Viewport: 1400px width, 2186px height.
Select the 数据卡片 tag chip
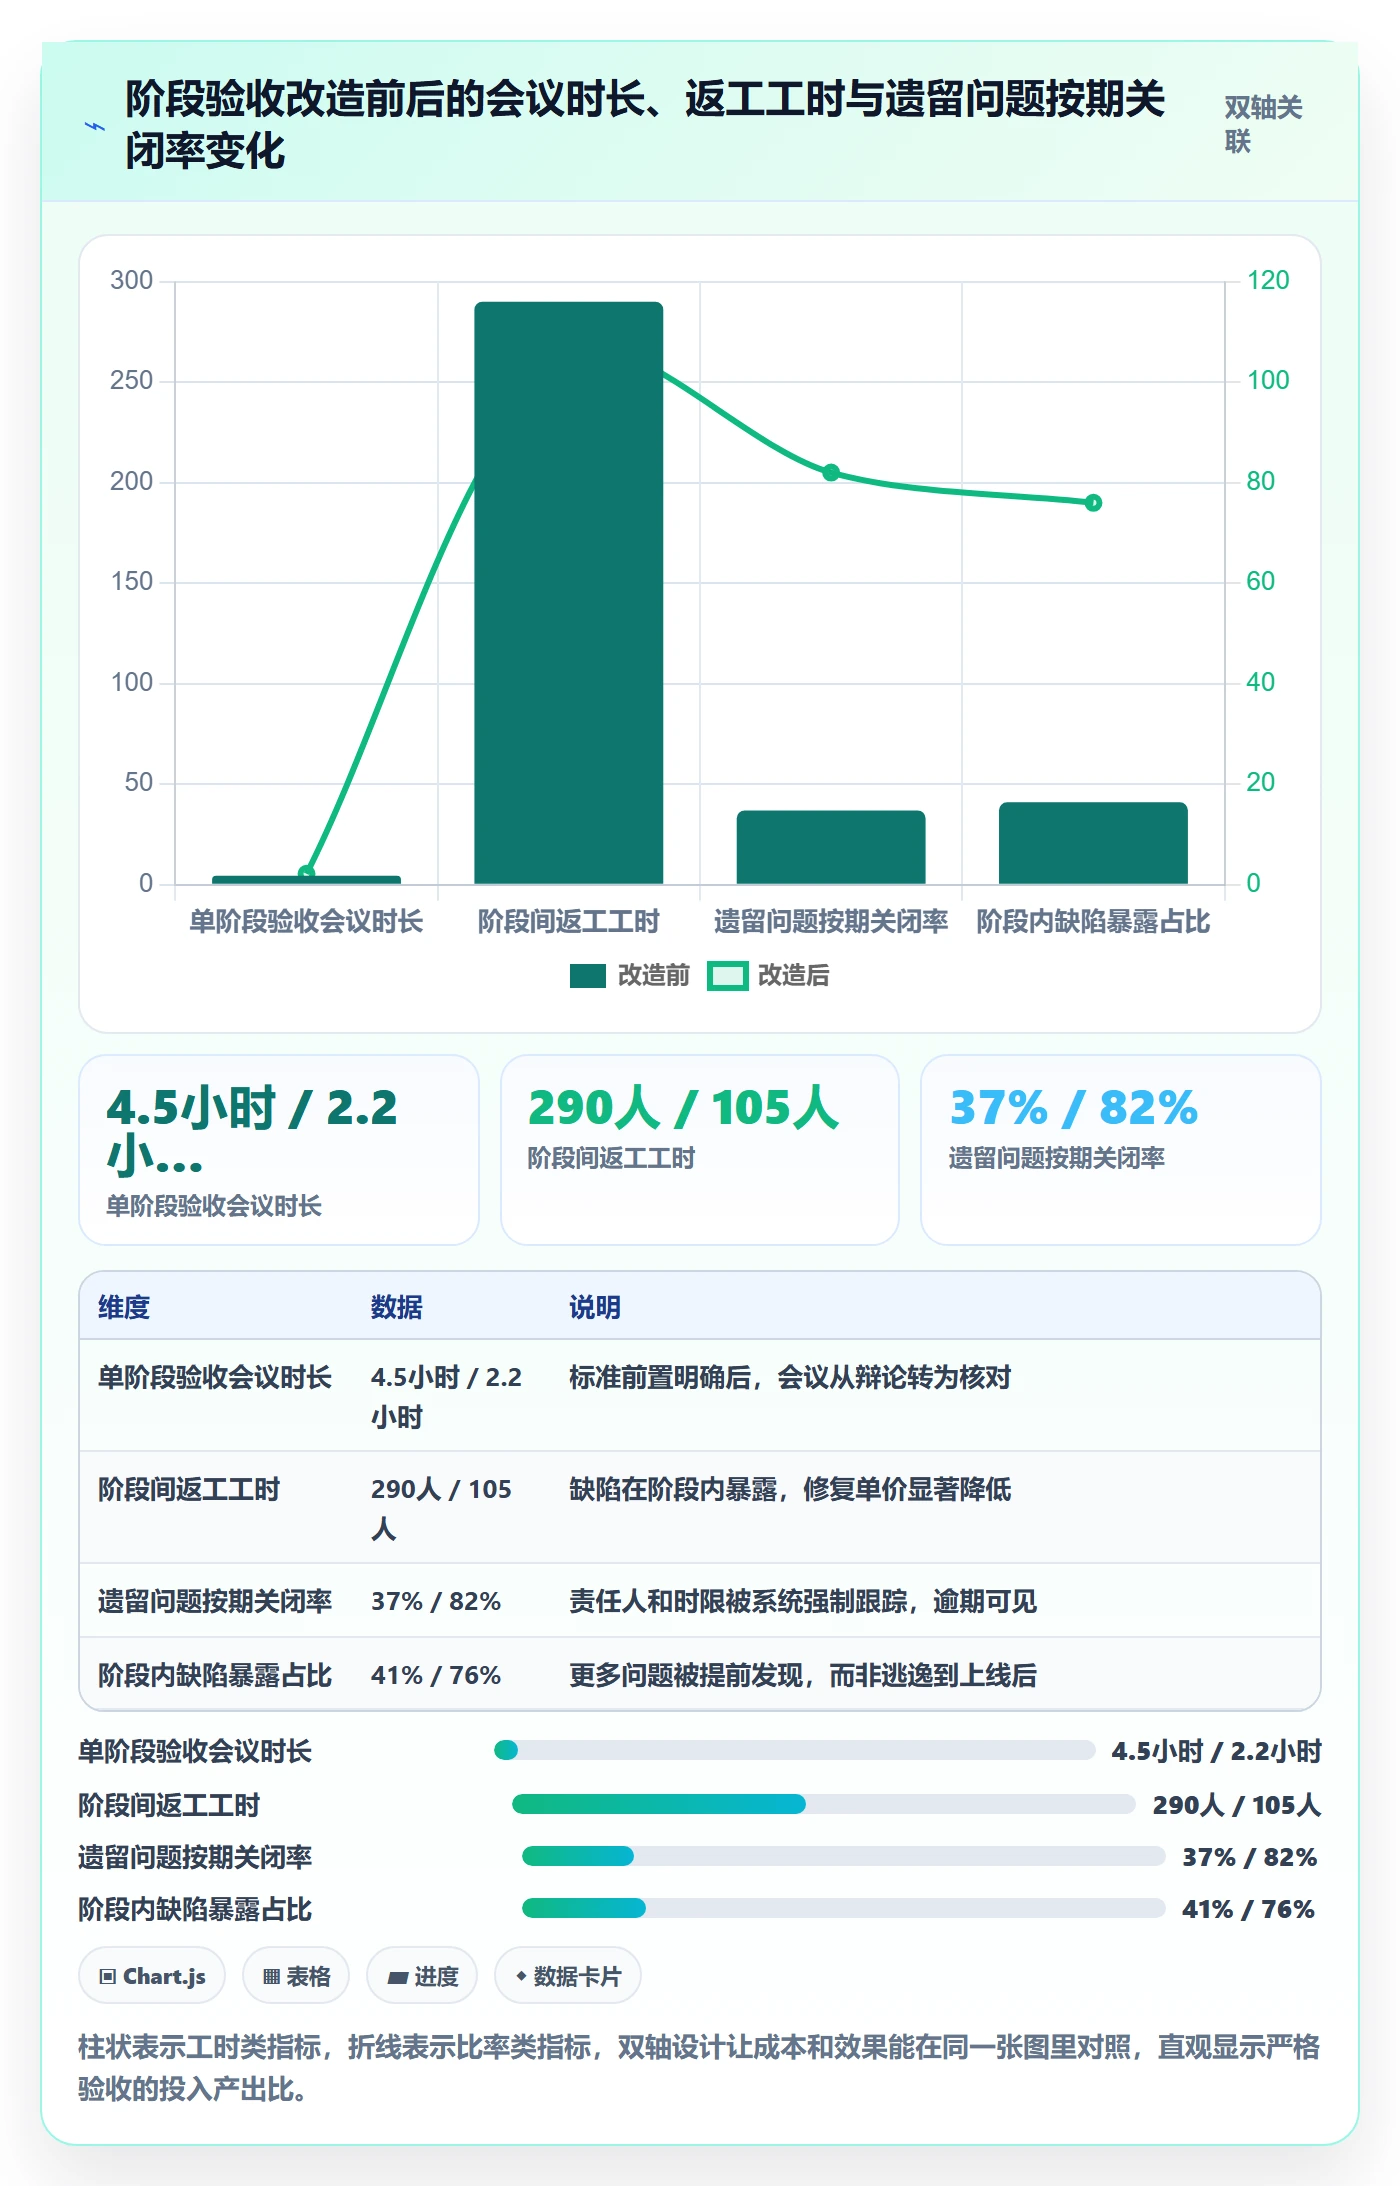tap(568, 1976)
